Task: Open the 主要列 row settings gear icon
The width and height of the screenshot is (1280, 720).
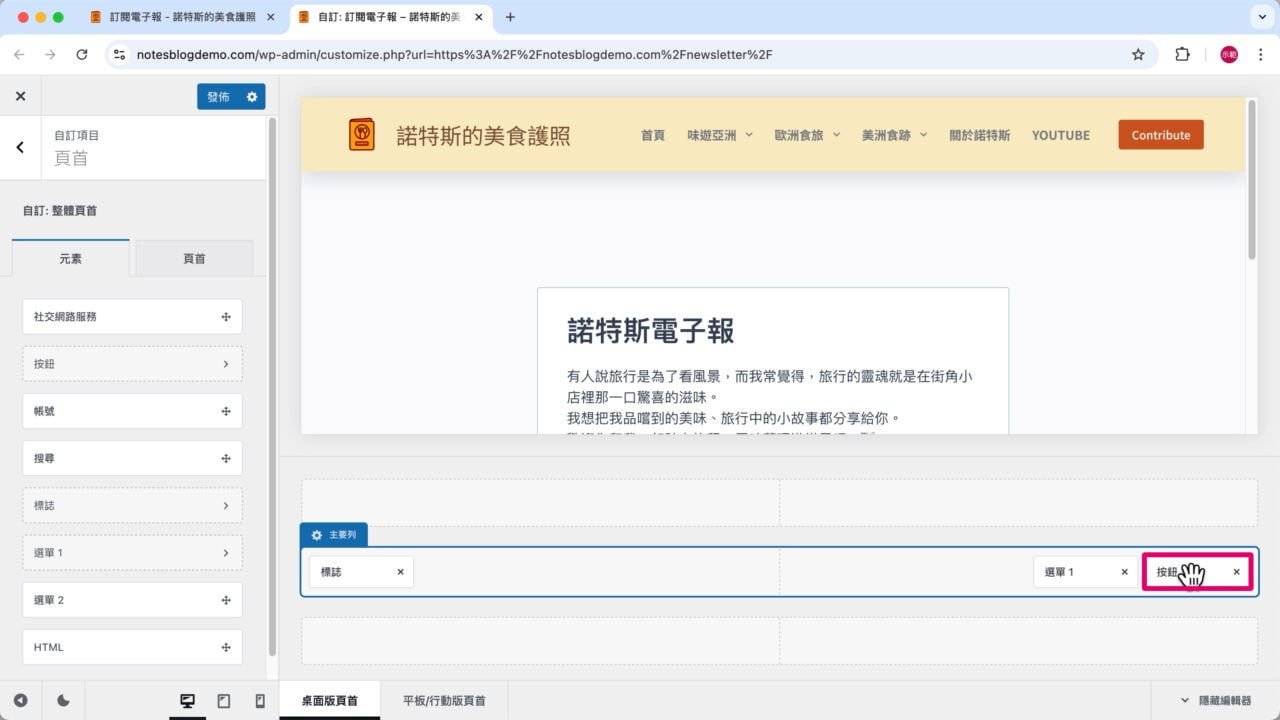Action: [x=316, y=534]
